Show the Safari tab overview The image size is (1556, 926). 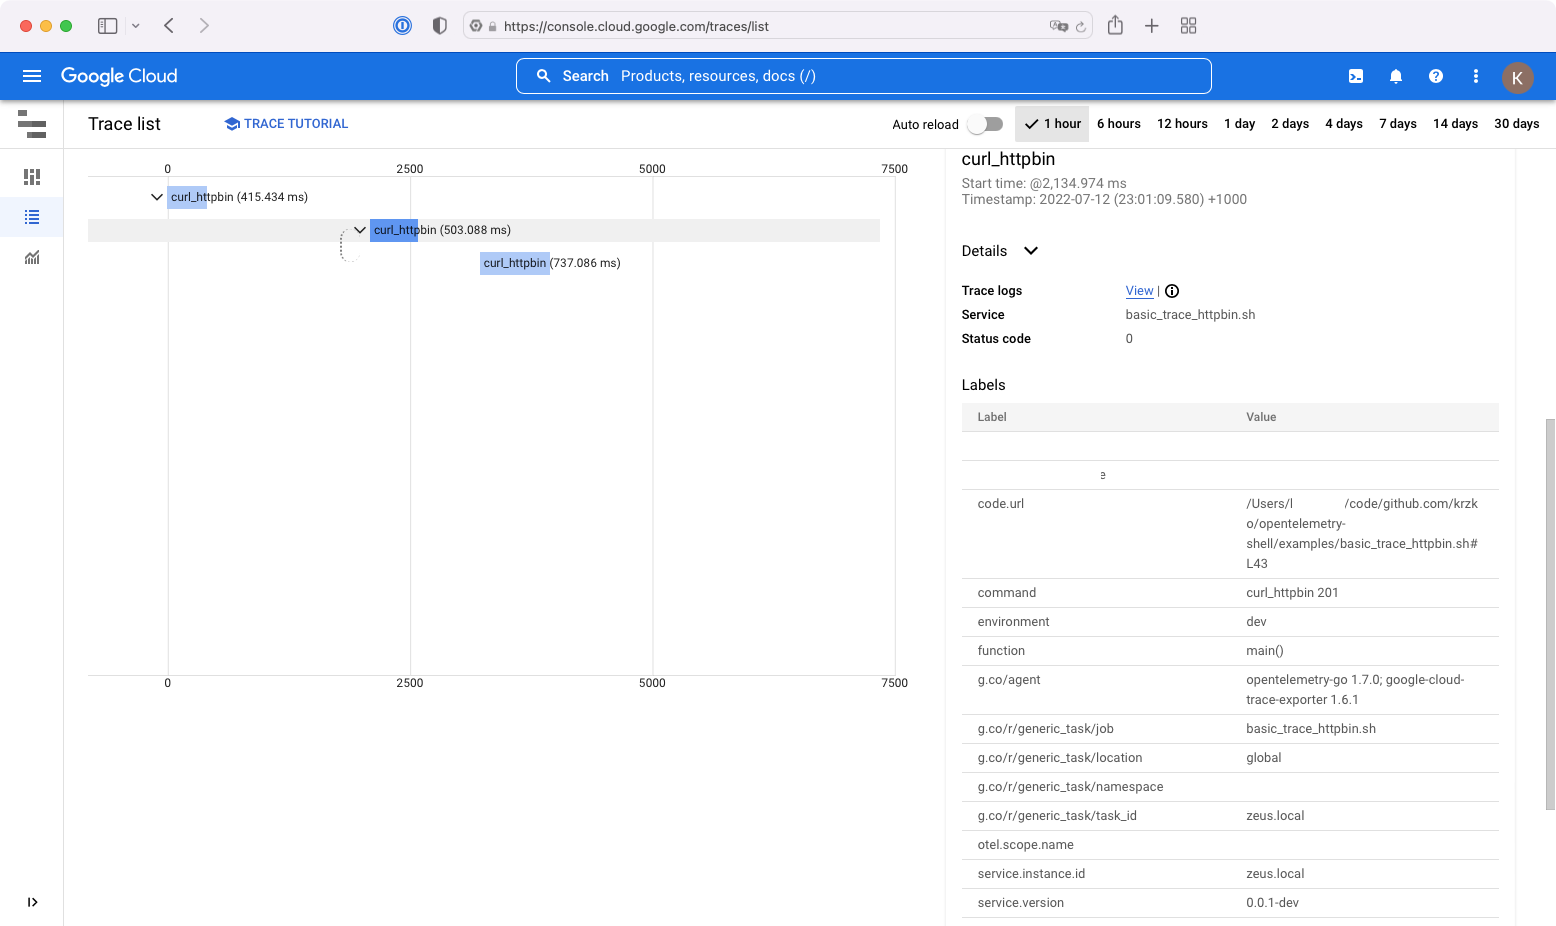coord(1189,26)
